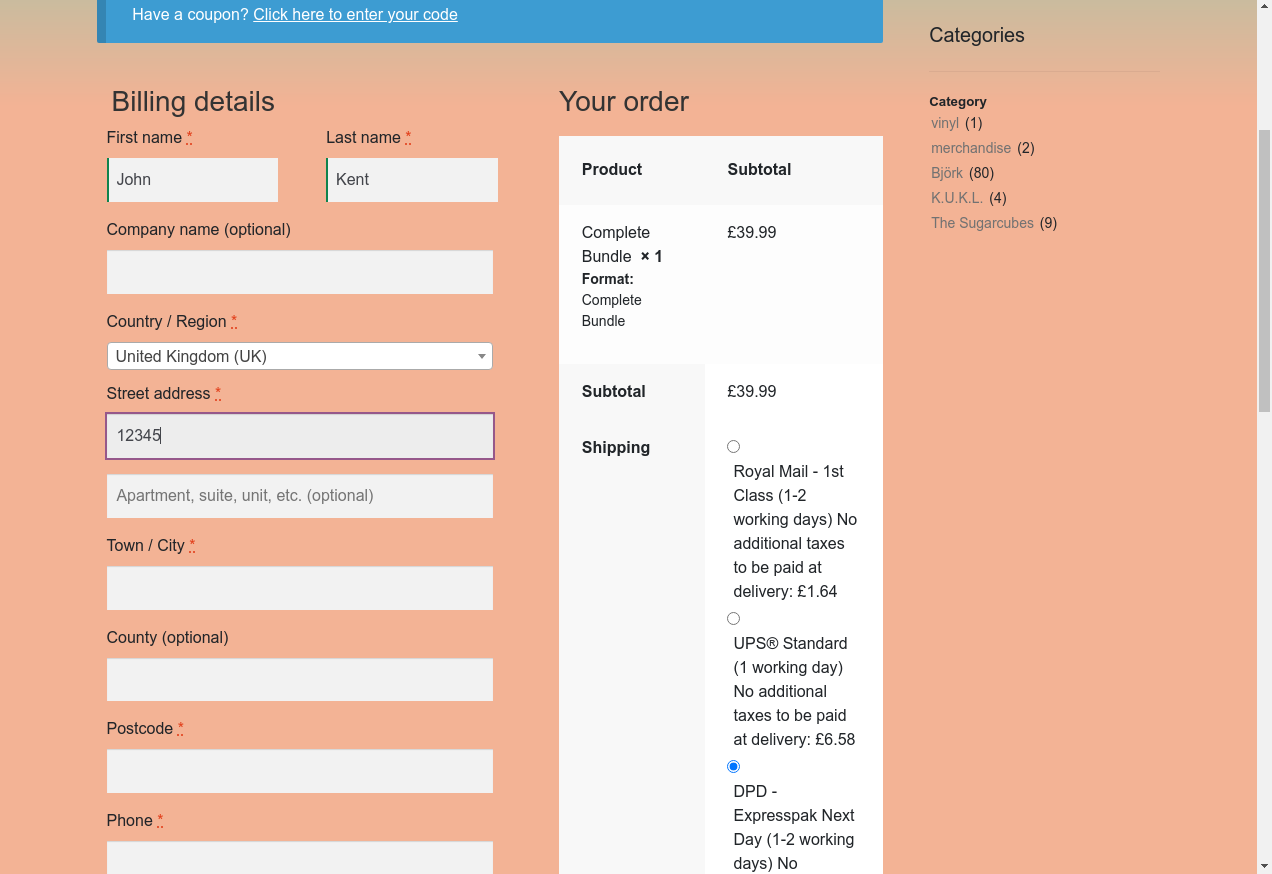Click the Postcode input field
Viewport: 1272px width, 874px height.
pyautogui.click(x=300, y=772)
